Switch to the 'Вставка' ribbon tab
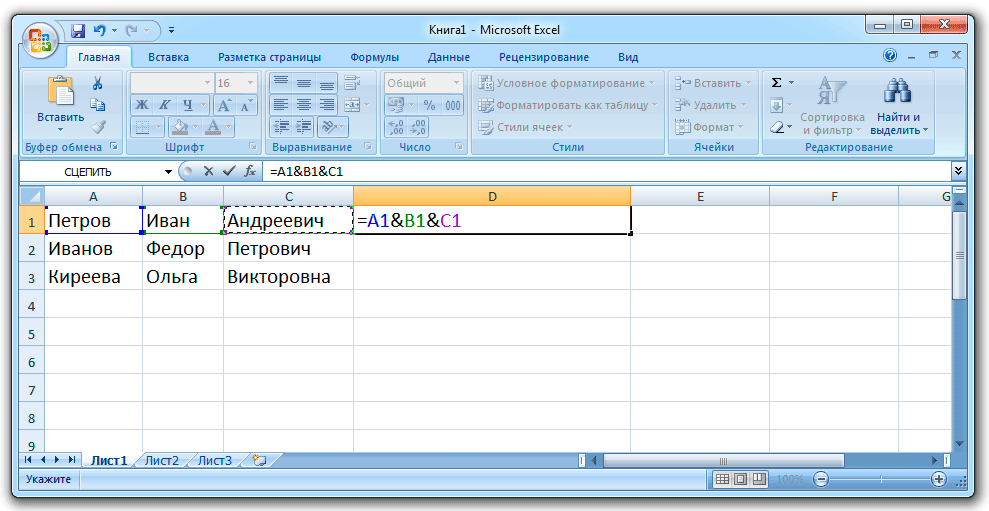989x511 pixels. pos(168,57)
